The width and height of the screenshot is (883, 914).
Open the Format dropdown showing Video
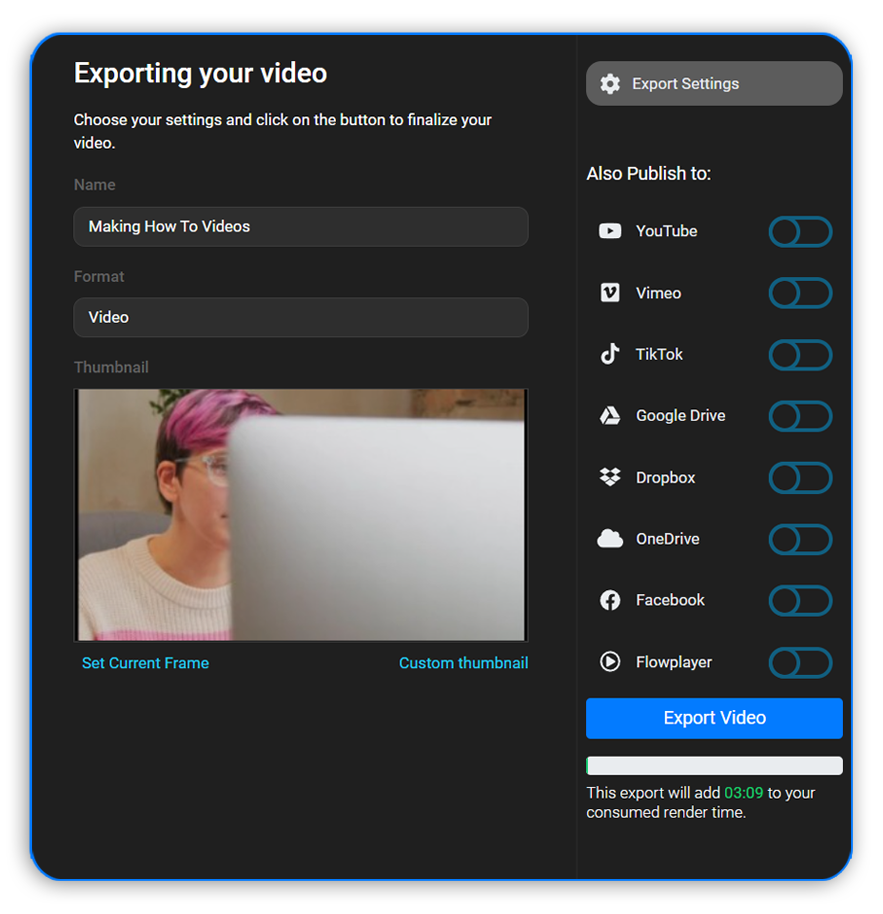point(301,317)
